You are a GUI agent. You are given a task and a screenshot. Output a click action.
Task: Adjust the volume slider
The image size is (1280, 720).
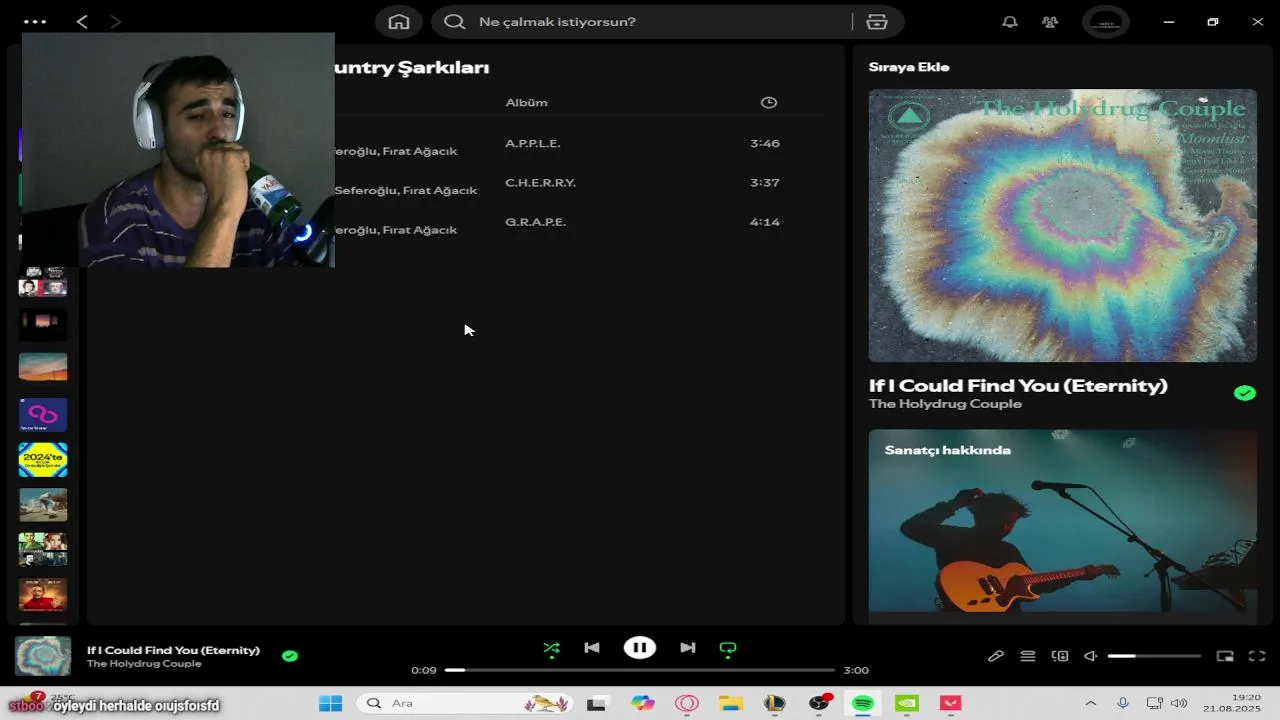tap(1154, 656)
